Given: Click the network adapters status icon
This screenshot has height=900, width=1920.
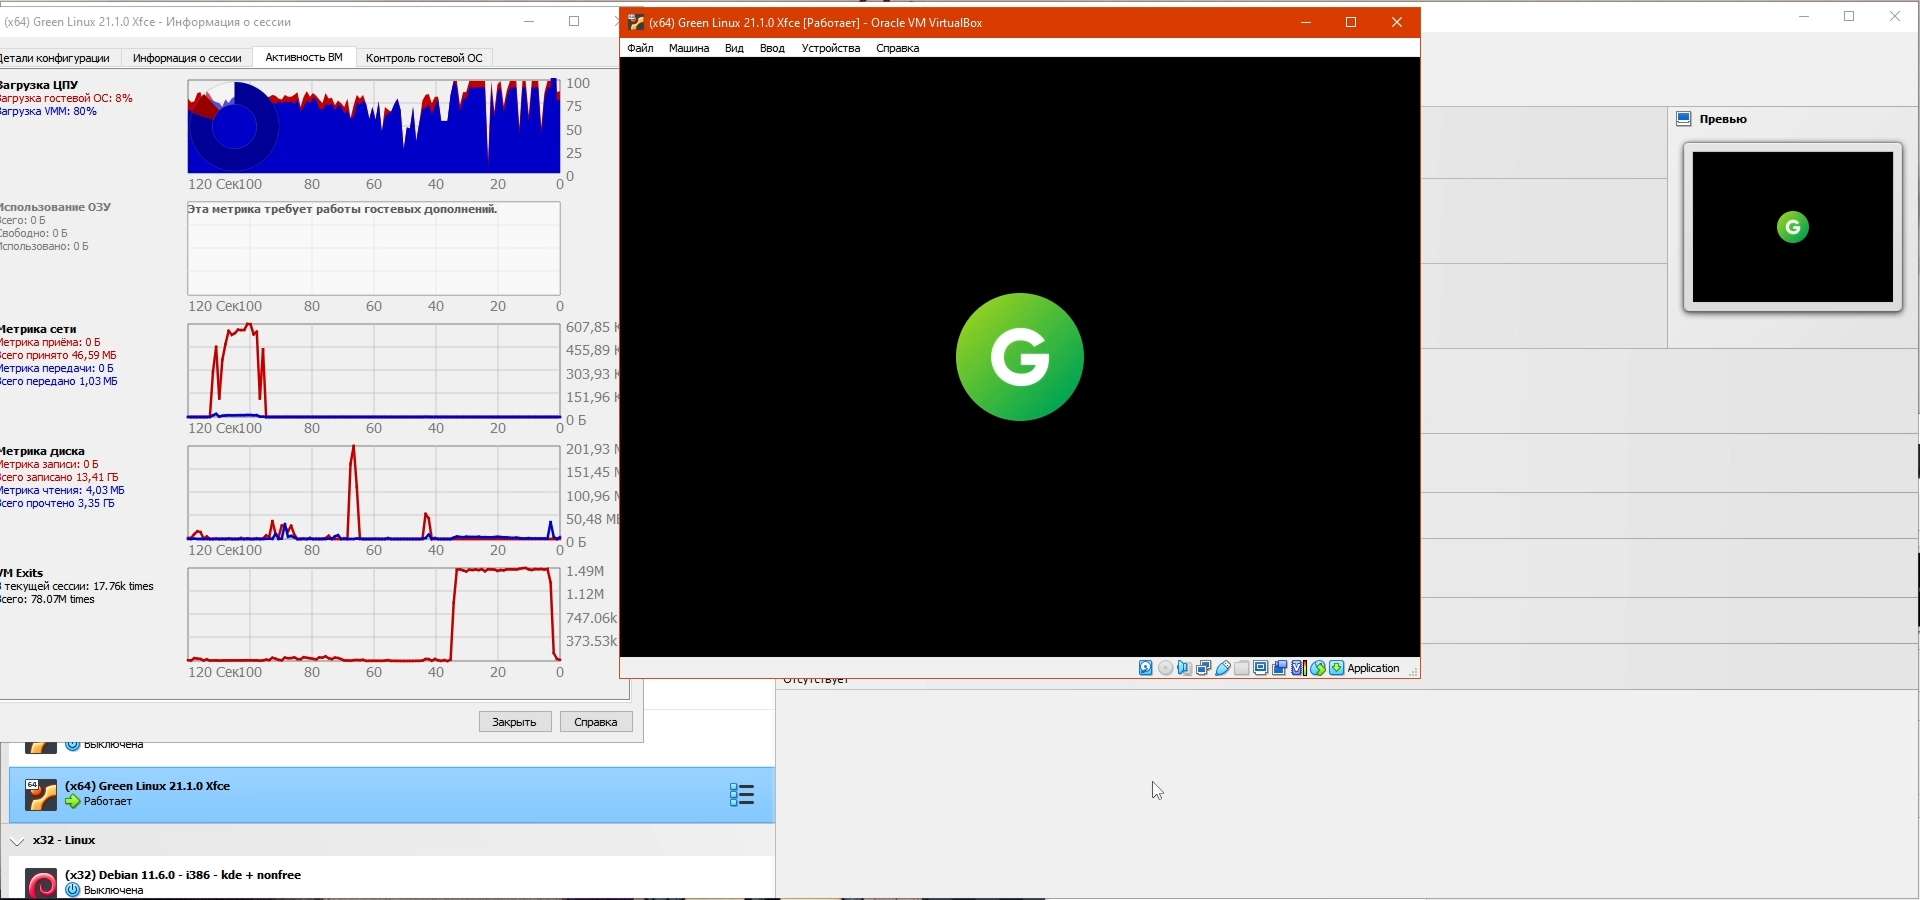Looking at the screenshot, I should click(1204, 669).
